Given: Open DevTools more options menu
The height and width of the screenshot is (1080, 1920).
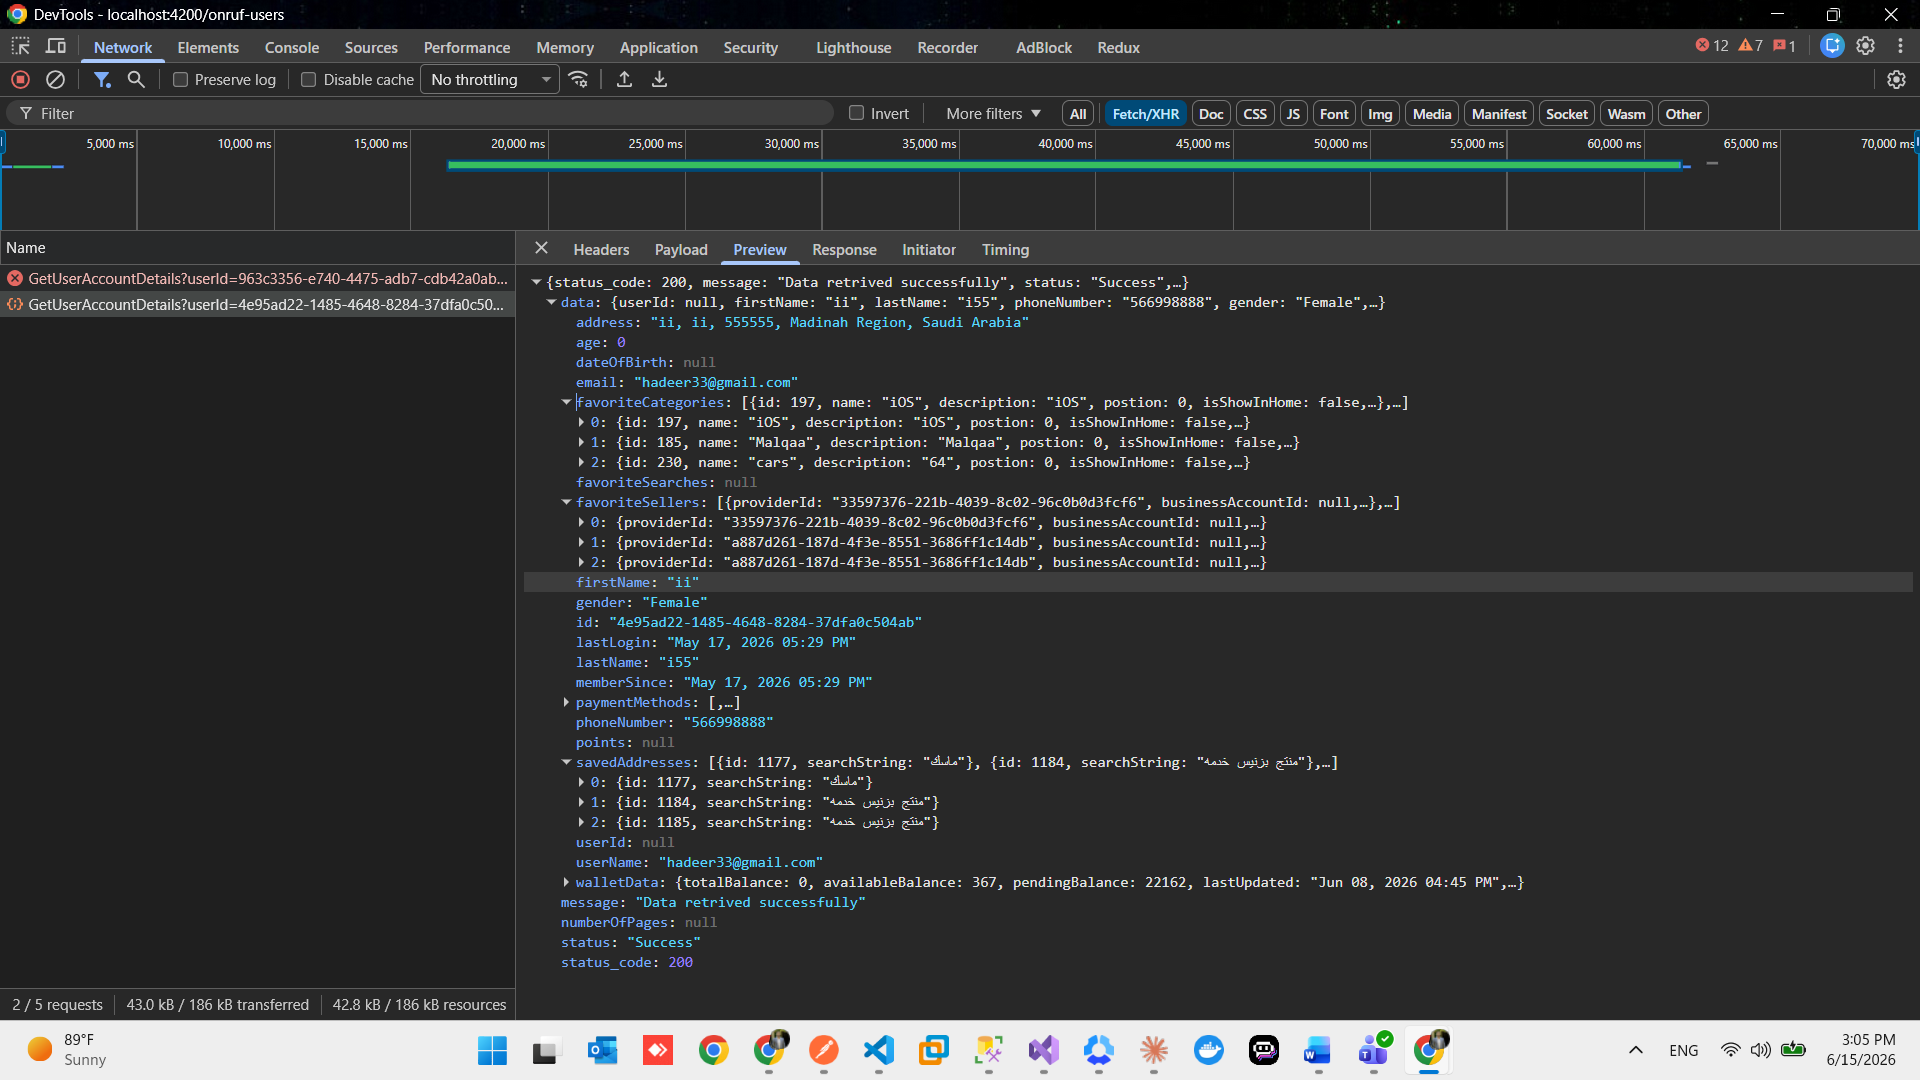Looking at the screenshot, I should [1900, 46].
